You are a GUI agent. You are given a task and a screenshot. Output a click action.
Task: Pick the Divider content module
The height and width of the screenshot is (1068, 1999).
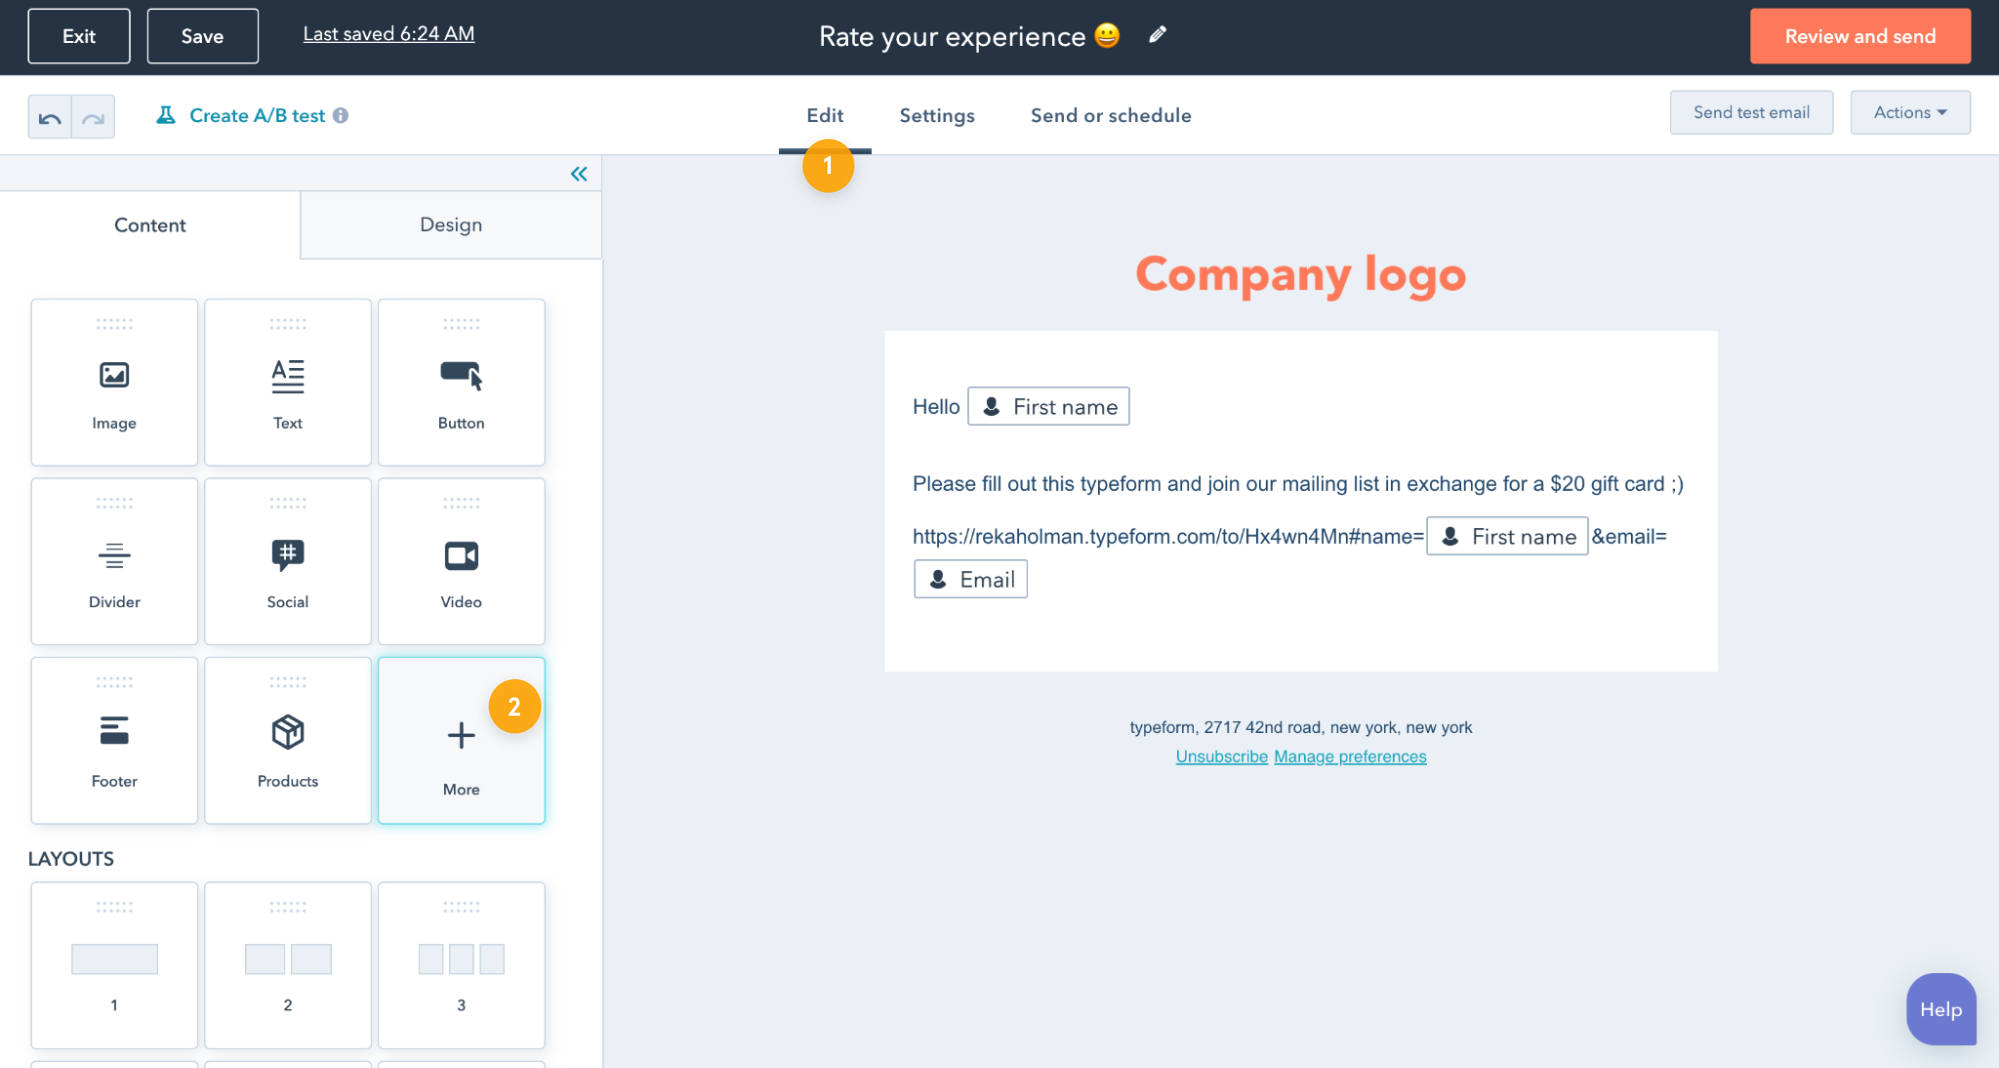pyautogui.click(x=114, y=561)
